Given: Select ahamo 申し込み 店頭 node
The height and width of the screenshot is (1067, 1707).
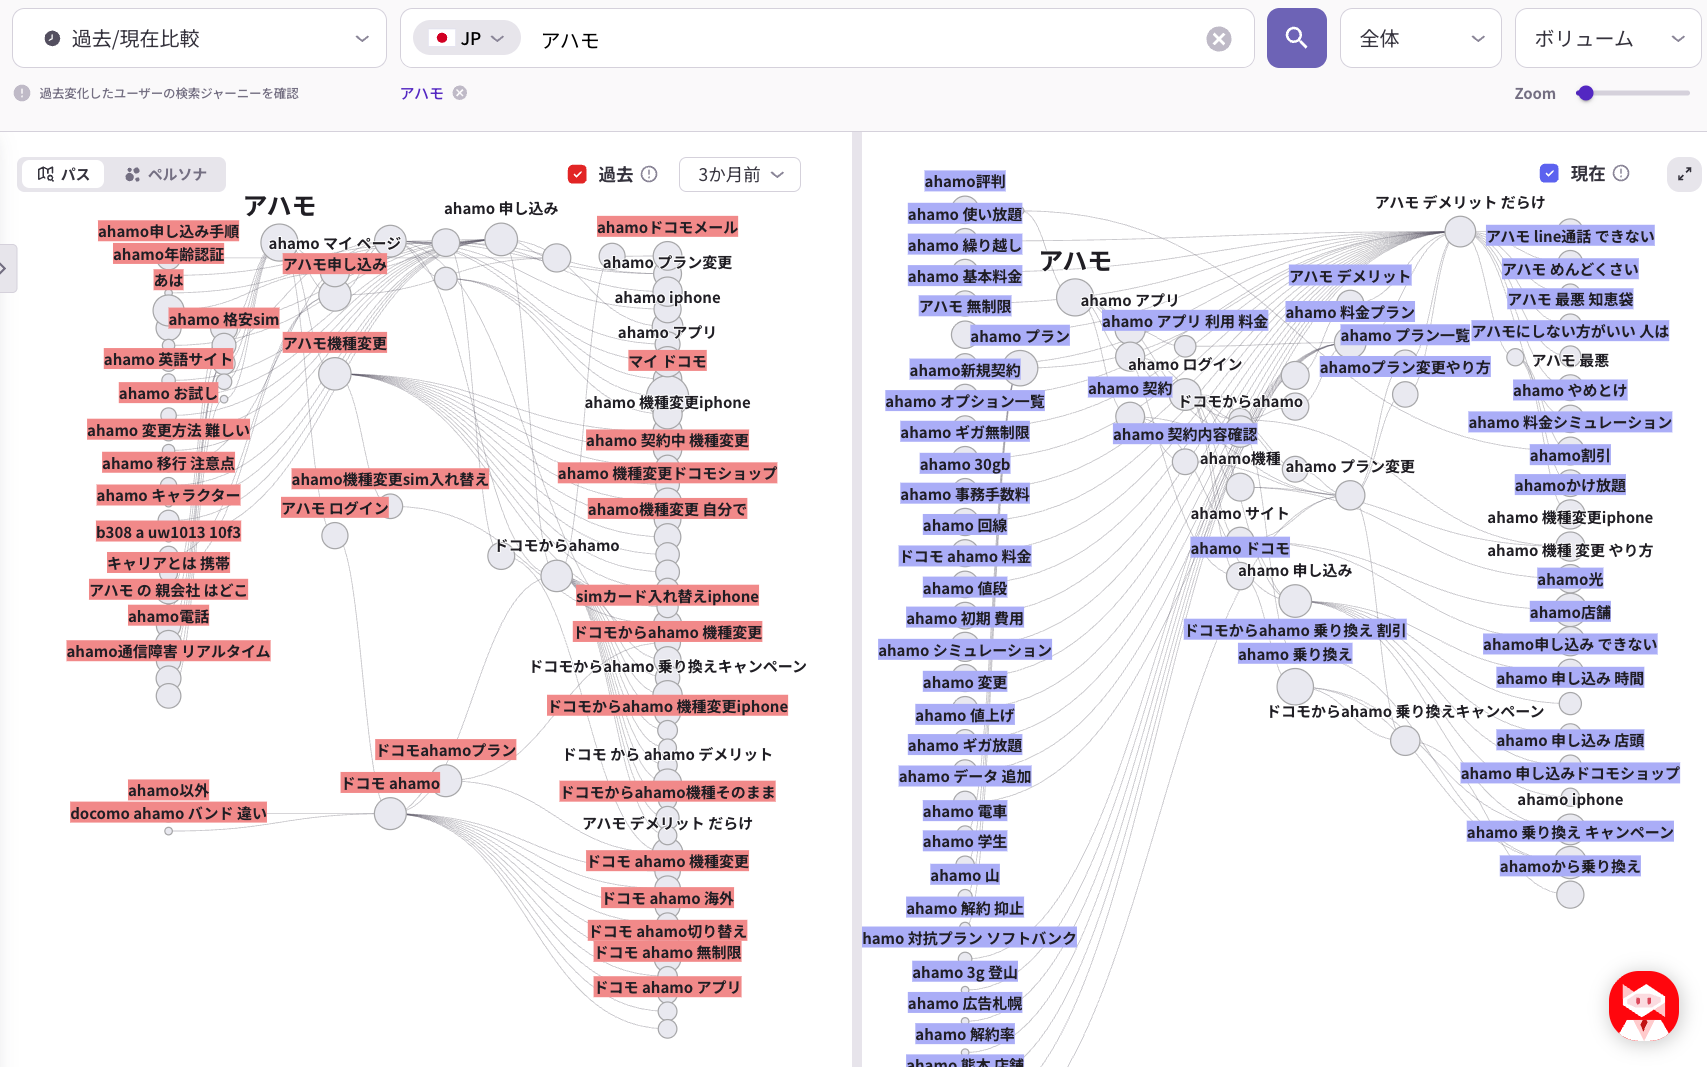Looking at the screenshot, I should tap(1569, 740).
